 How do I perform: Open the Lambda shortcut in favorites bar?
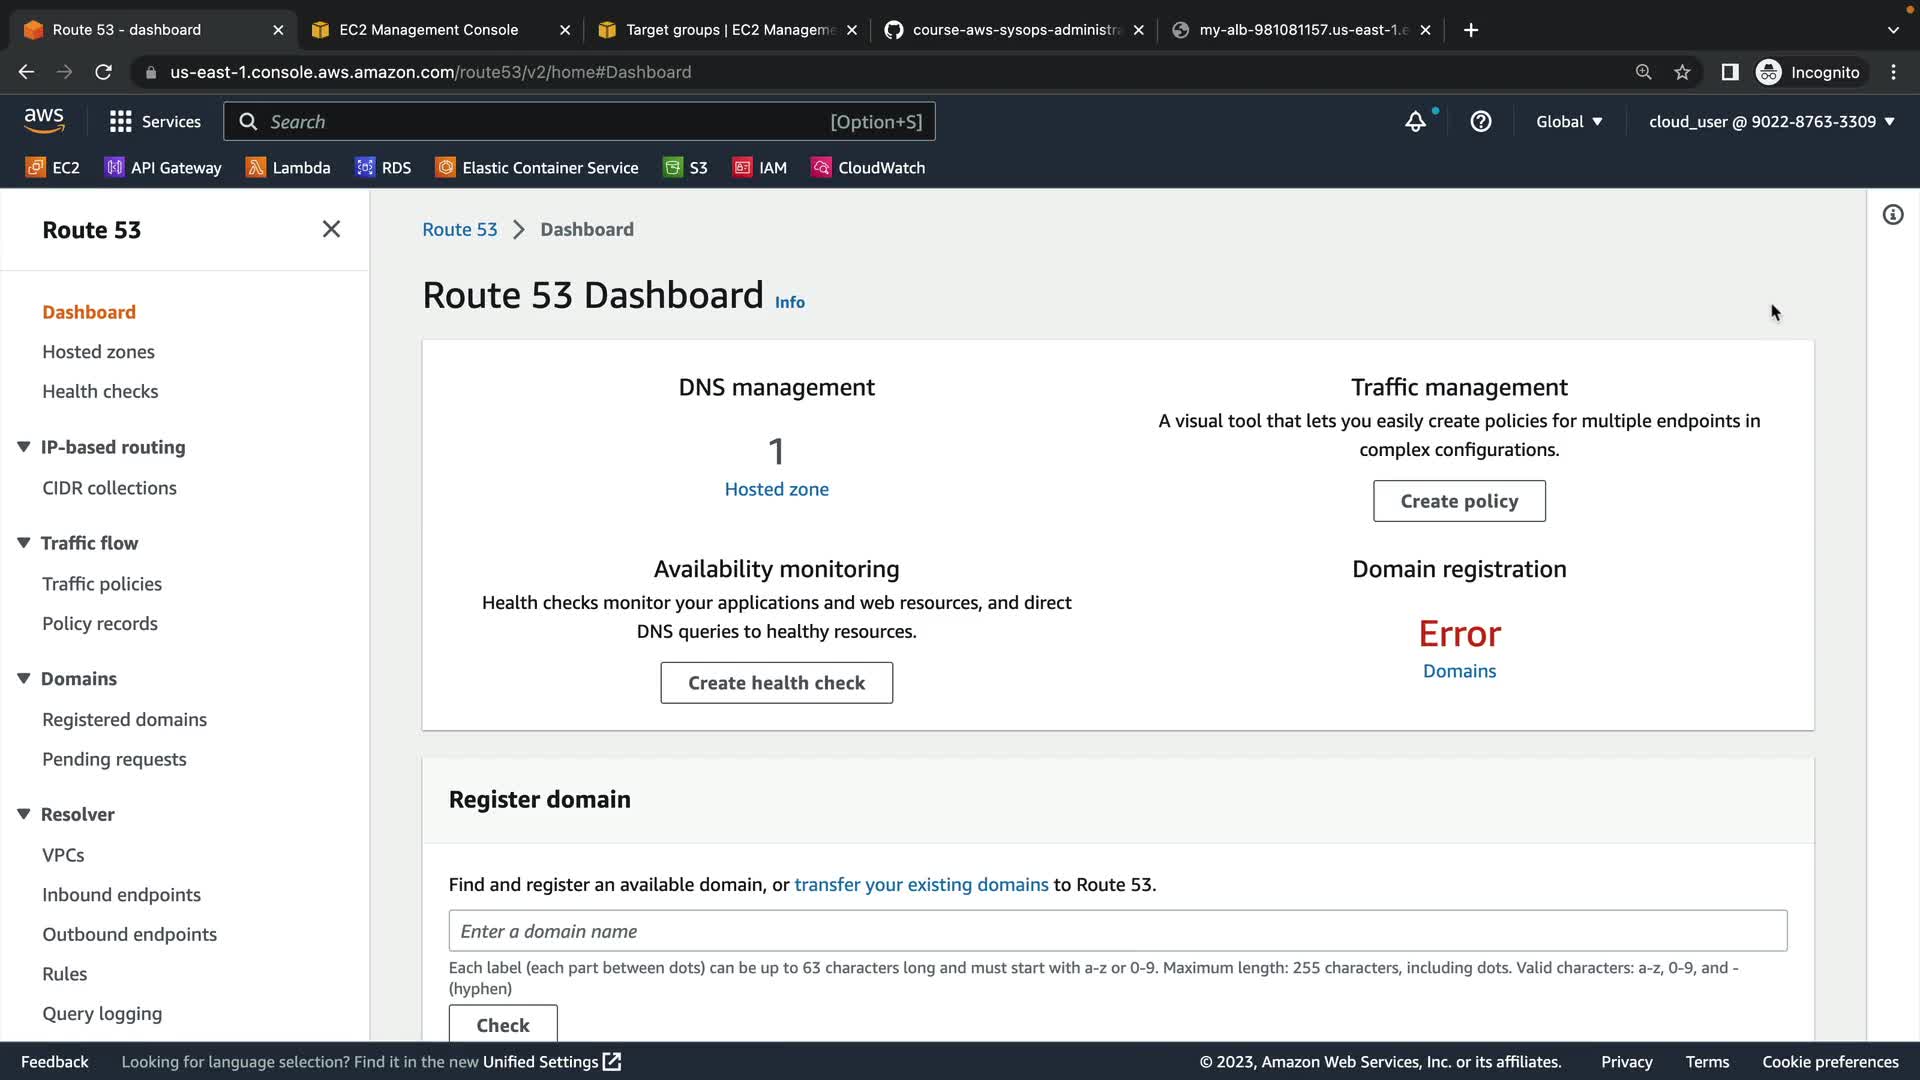coord(288,168)
